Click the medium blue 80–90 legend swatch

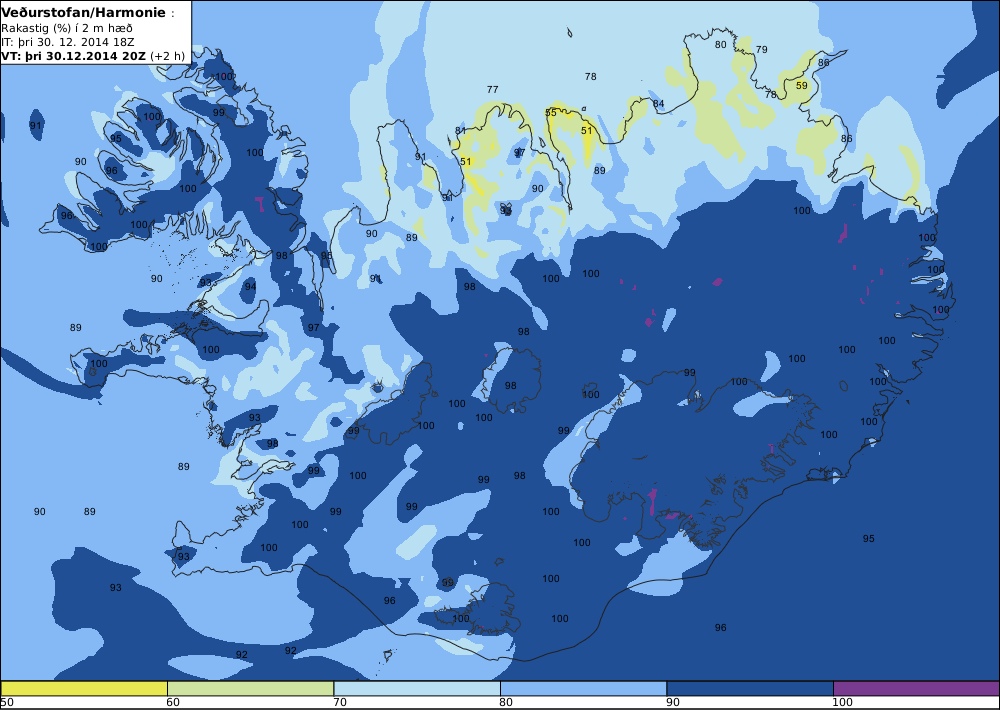tap(584, 688)
